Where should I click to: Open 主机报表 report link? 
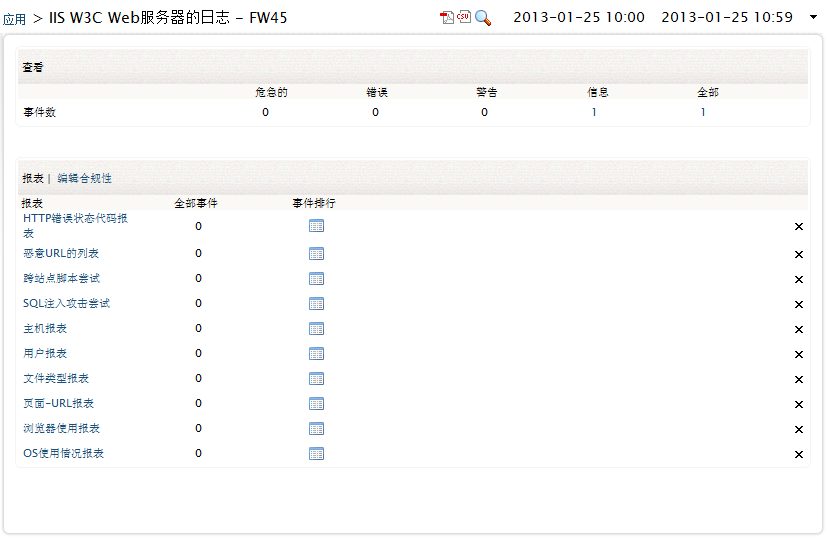[x=45, y=329]
